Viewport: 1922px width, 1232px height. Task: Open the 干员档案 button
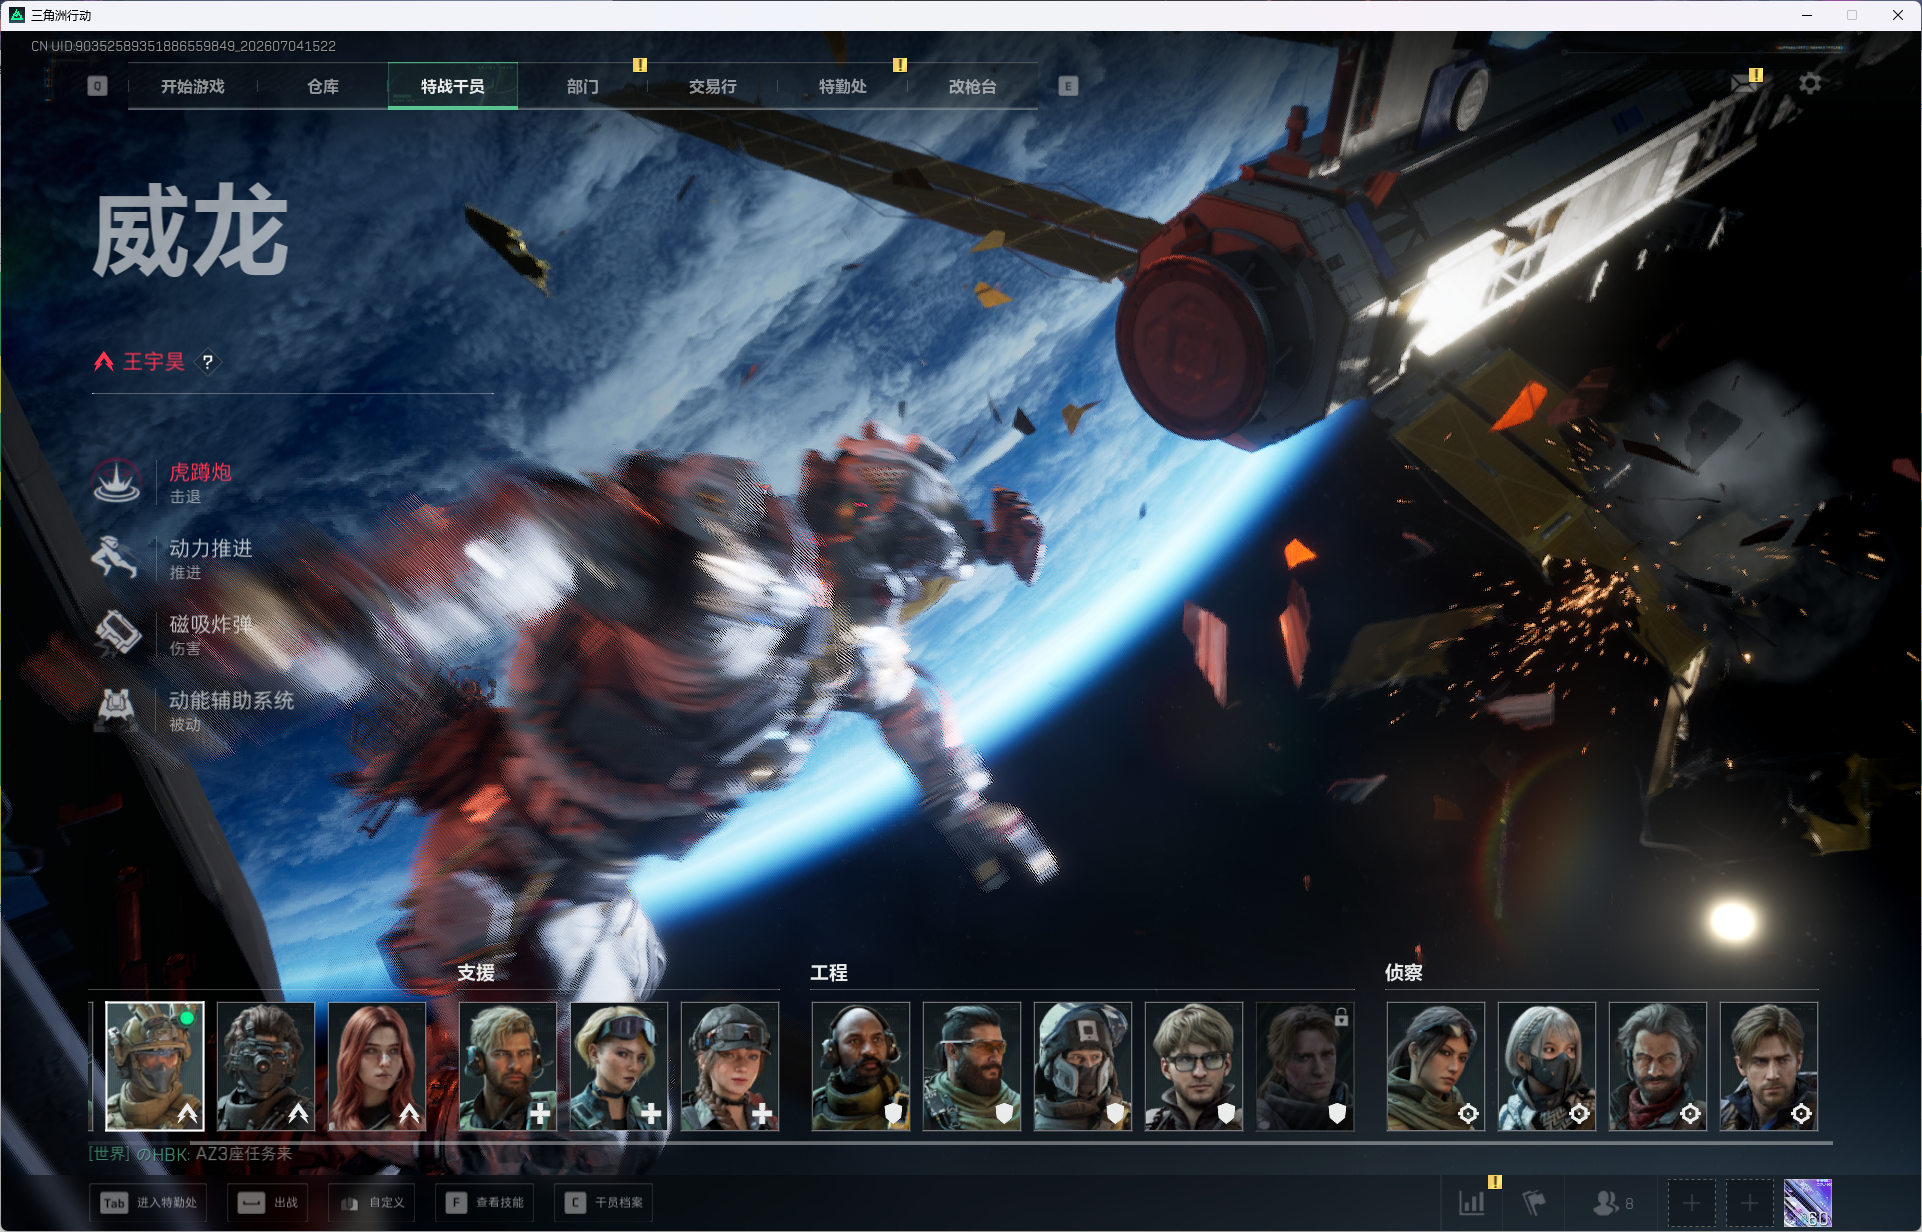point(603,1202)
